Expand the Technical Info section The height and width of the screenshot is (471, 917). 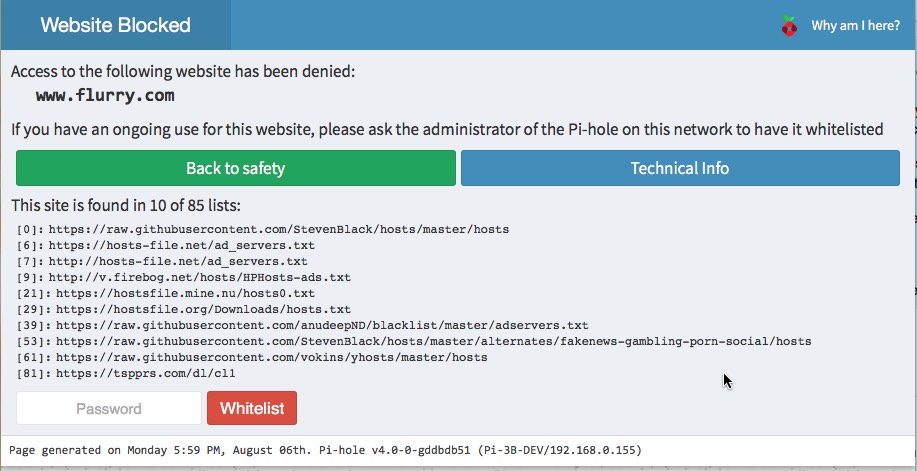click(x=680, y=168)
